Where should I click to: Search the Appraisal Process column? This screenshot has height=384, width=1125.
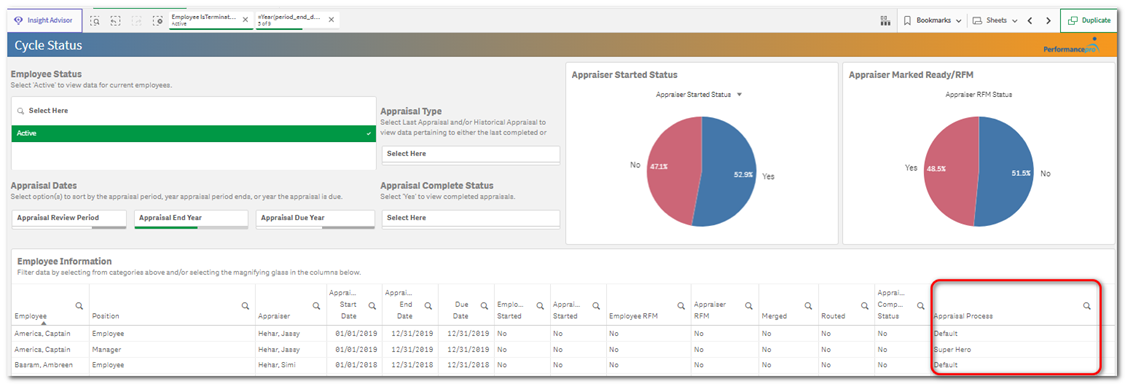tap(1087, 306)
